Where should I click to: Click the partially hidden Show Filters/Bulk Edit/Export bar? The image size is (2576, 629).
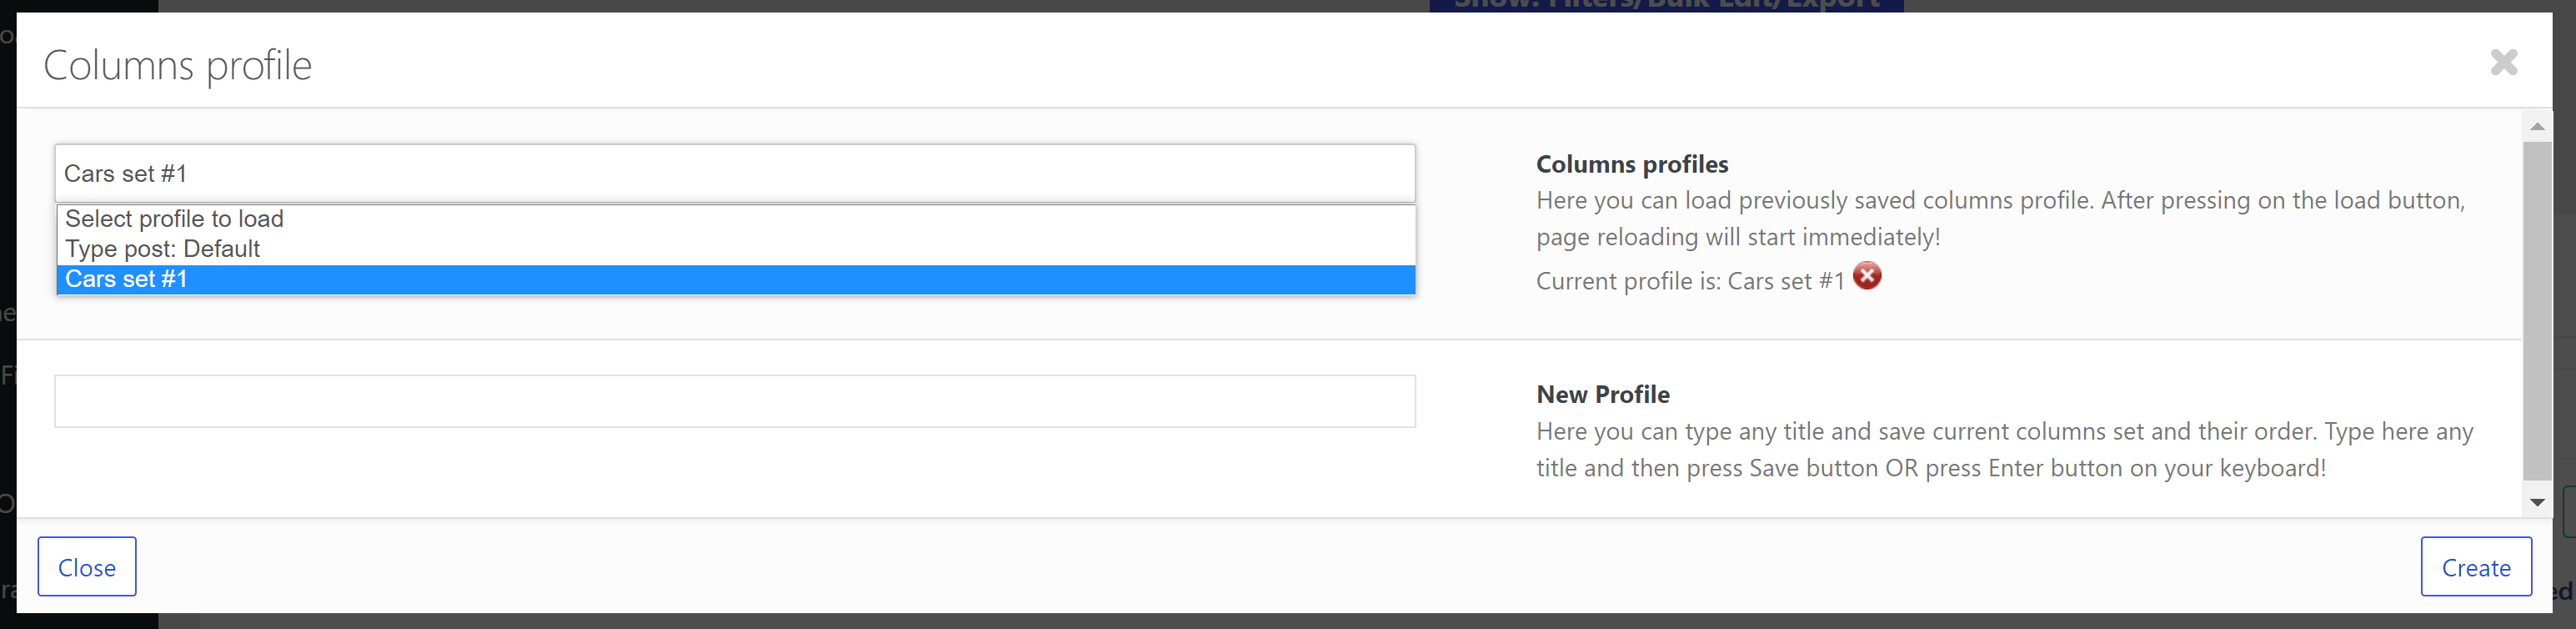pyautogui.click(x=1666, y=5)
